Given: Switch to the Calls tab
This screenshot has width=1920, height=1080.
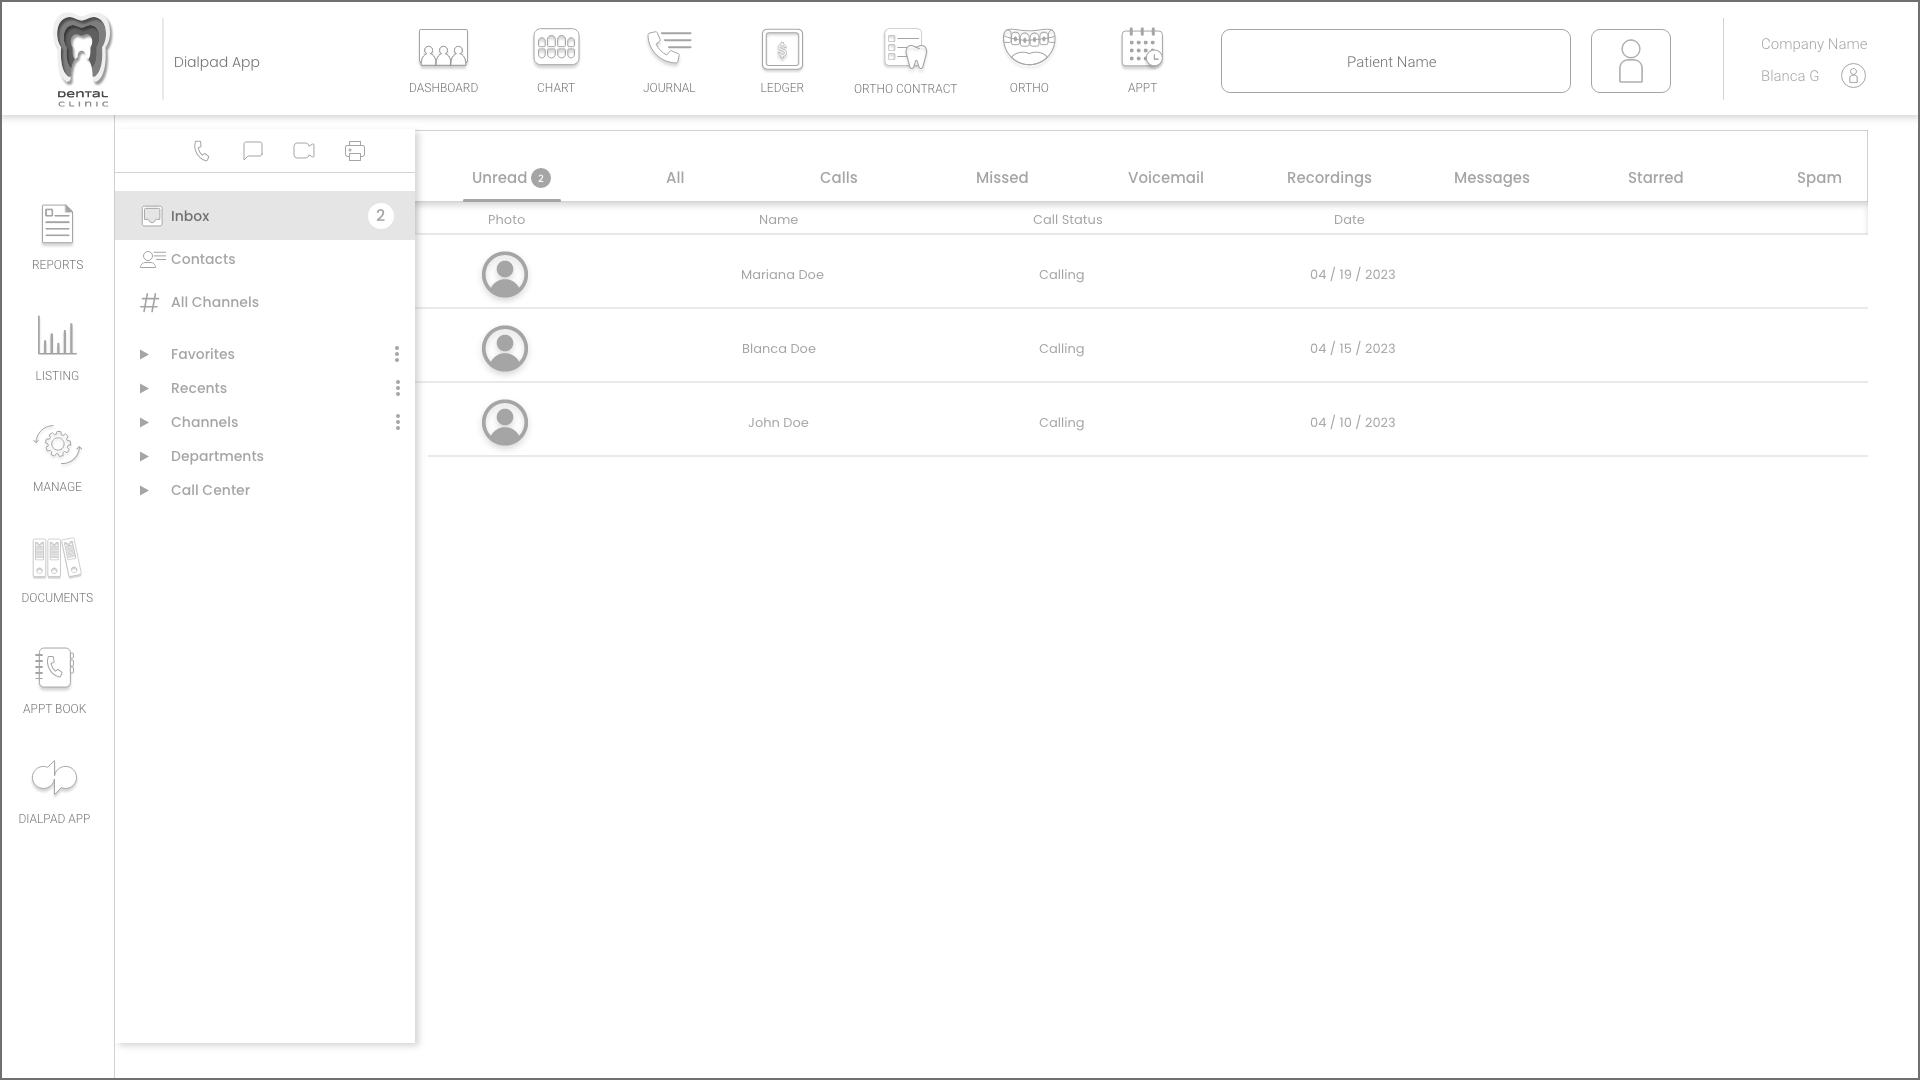Looking at the screenshot, I should tap(838, 178).
